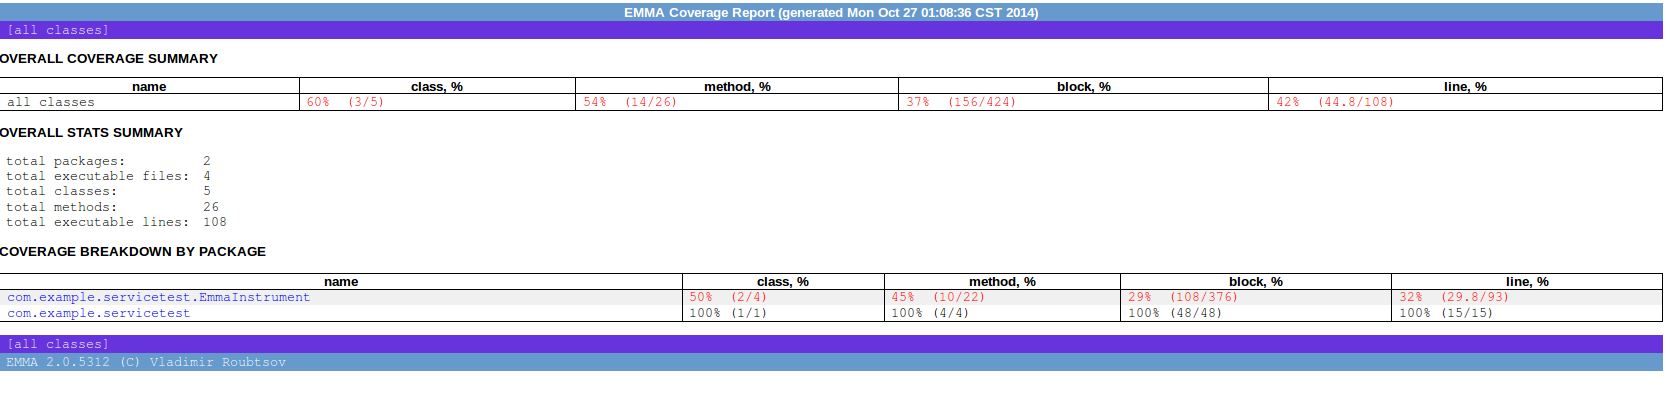This screenshot has height=412, width=1670.
Task: Click the 'total executable files:' stat line
Action: pyautogui.click(x=108, y=176)
